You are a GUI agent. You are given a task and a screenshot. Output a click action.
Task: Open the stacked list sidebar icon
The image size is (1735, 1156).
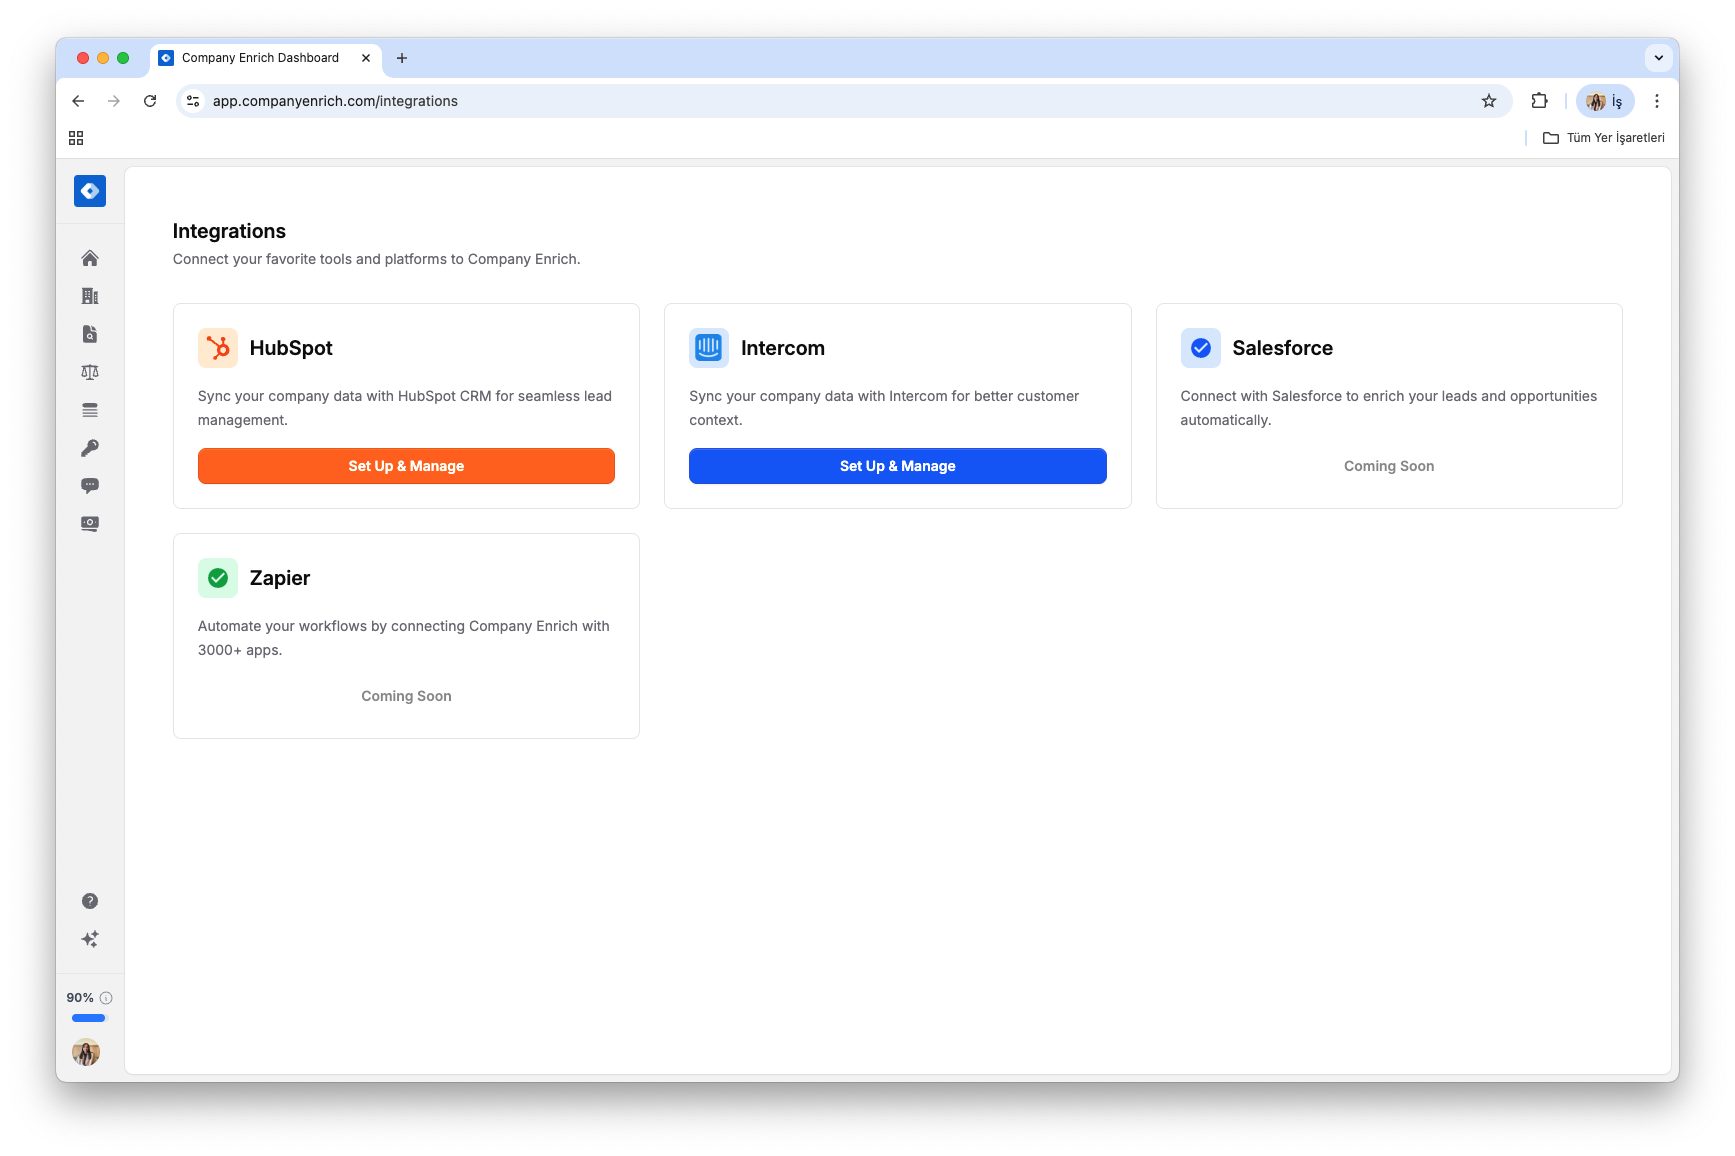[90, 410]
